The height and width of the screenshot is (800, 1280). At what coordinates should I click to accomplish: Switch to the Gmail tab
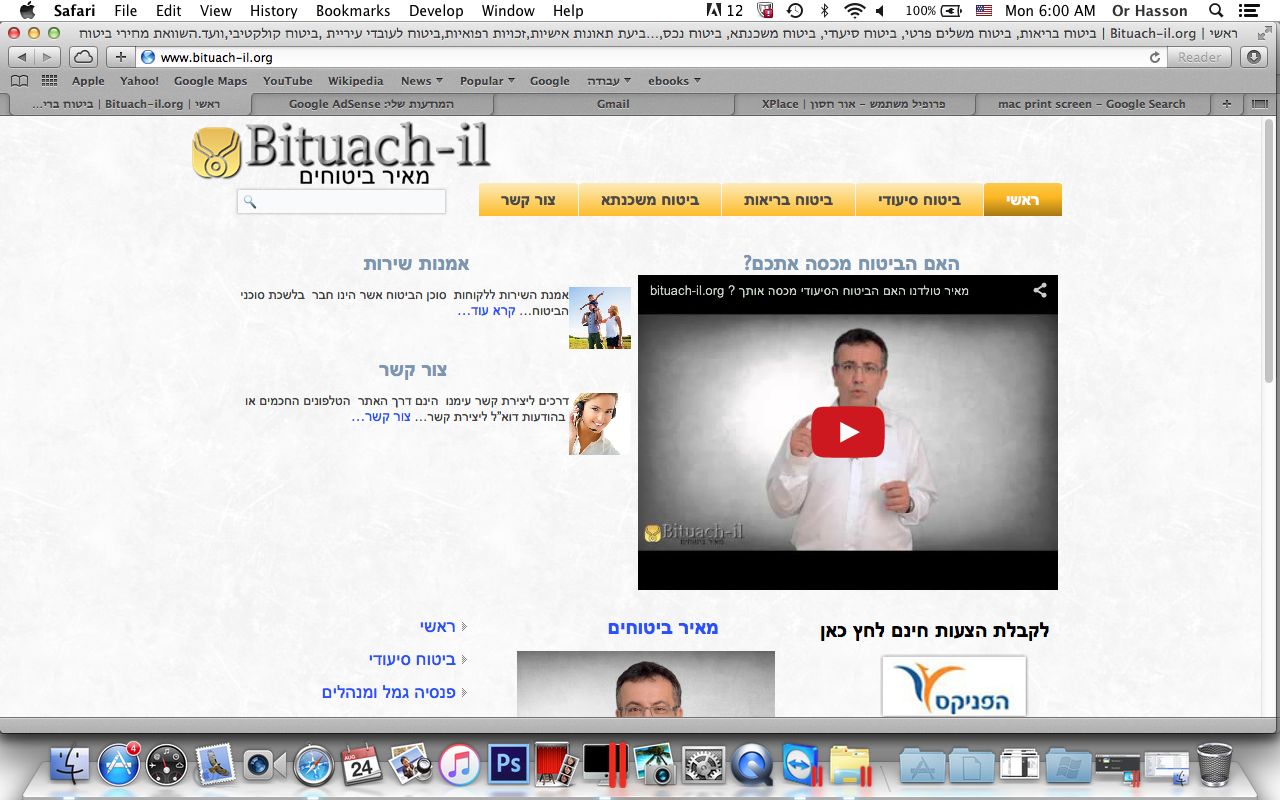tap(613, 104)
